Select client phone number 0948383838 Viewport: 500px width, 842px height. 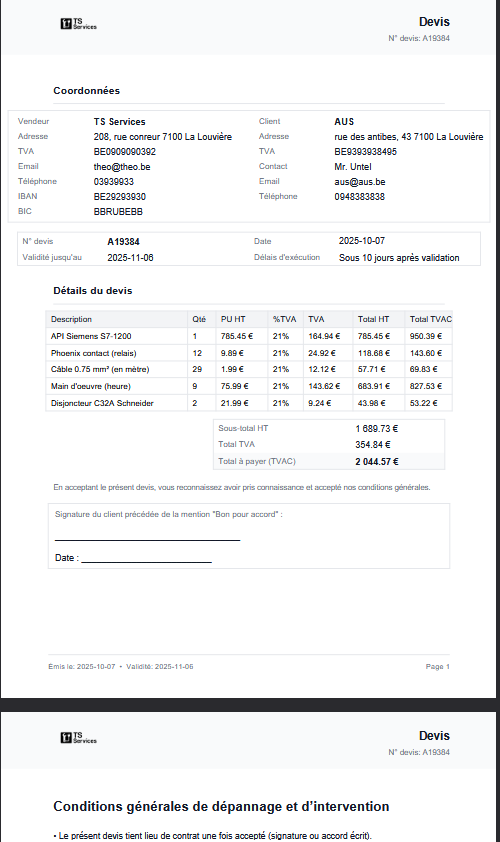click(x=359, y=197)
